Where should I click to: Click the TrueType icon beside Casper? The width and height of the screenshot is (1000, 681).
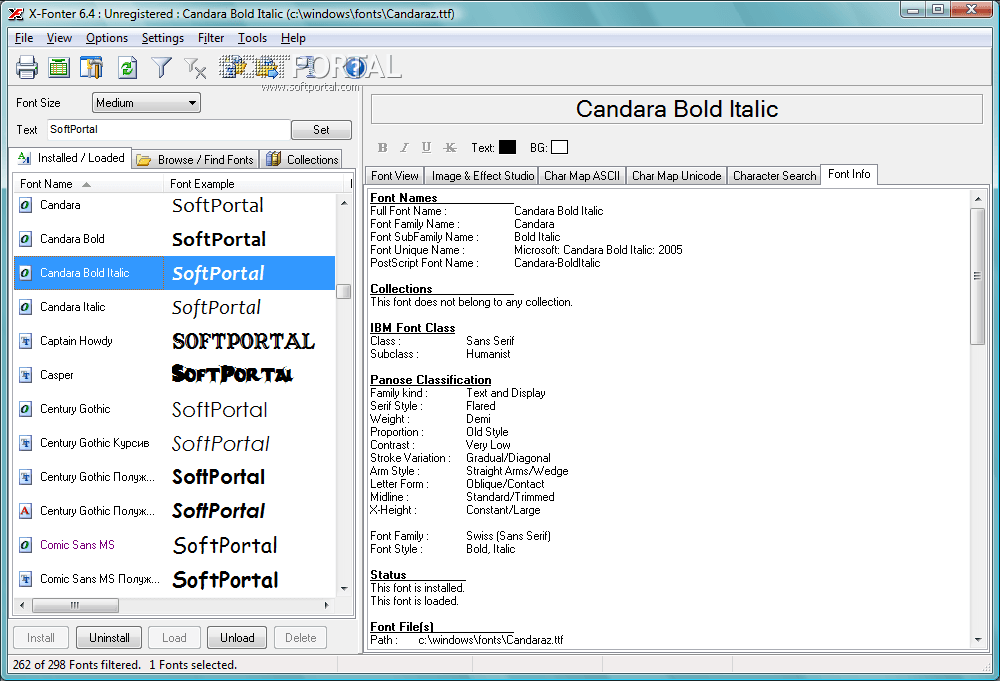[x=25, y=375]
